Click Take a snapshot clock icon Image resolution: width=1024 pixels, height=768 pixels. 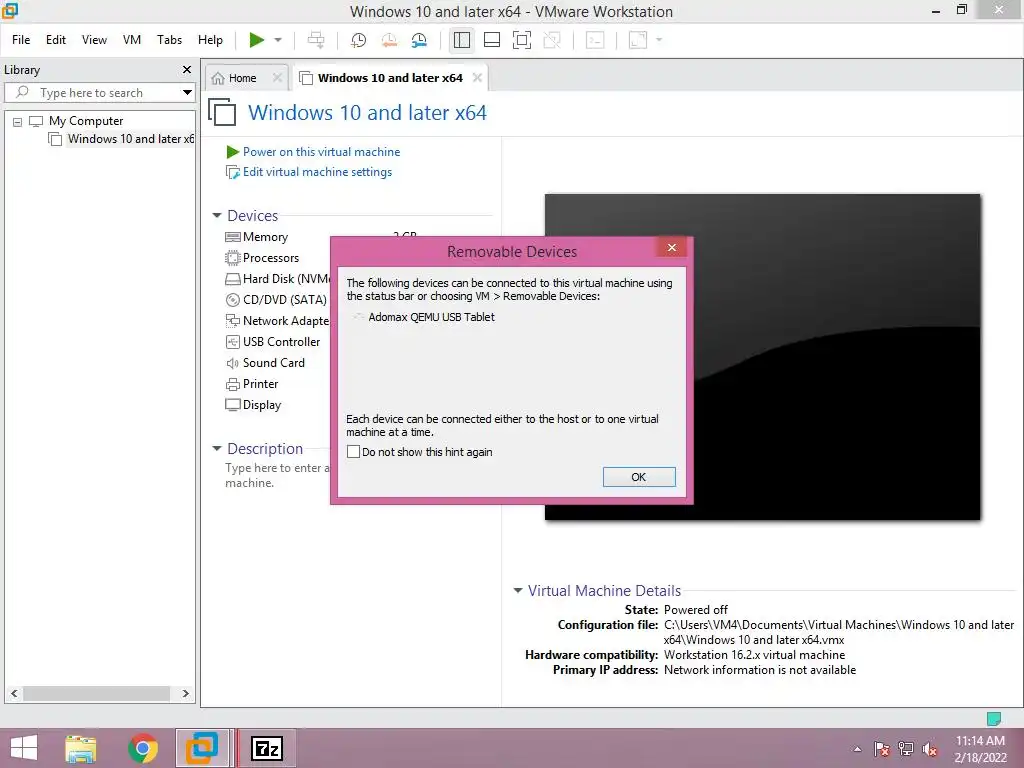(x=358, y=40)
